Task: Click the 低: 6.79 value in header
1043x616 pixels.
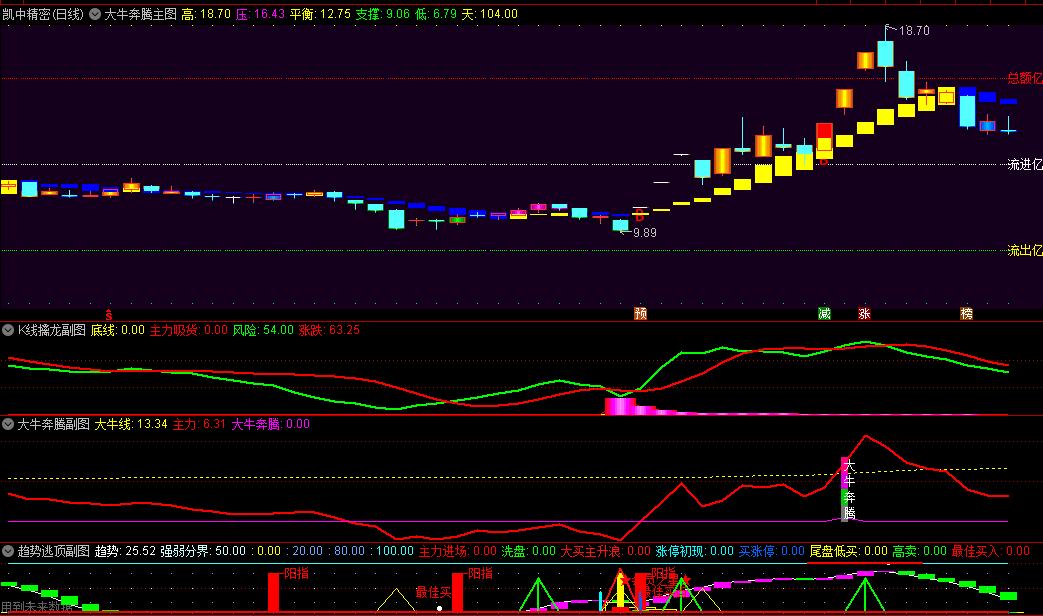Action: 436,14
